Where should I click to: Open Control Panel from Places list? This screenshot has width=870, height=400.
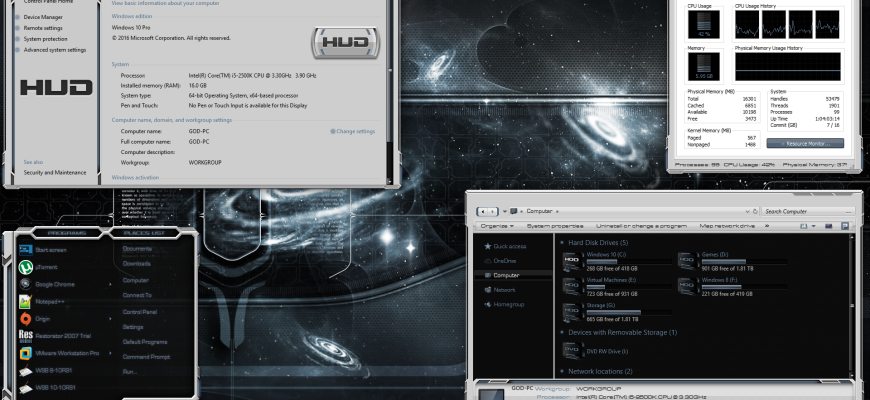click(x=140, y=312)
